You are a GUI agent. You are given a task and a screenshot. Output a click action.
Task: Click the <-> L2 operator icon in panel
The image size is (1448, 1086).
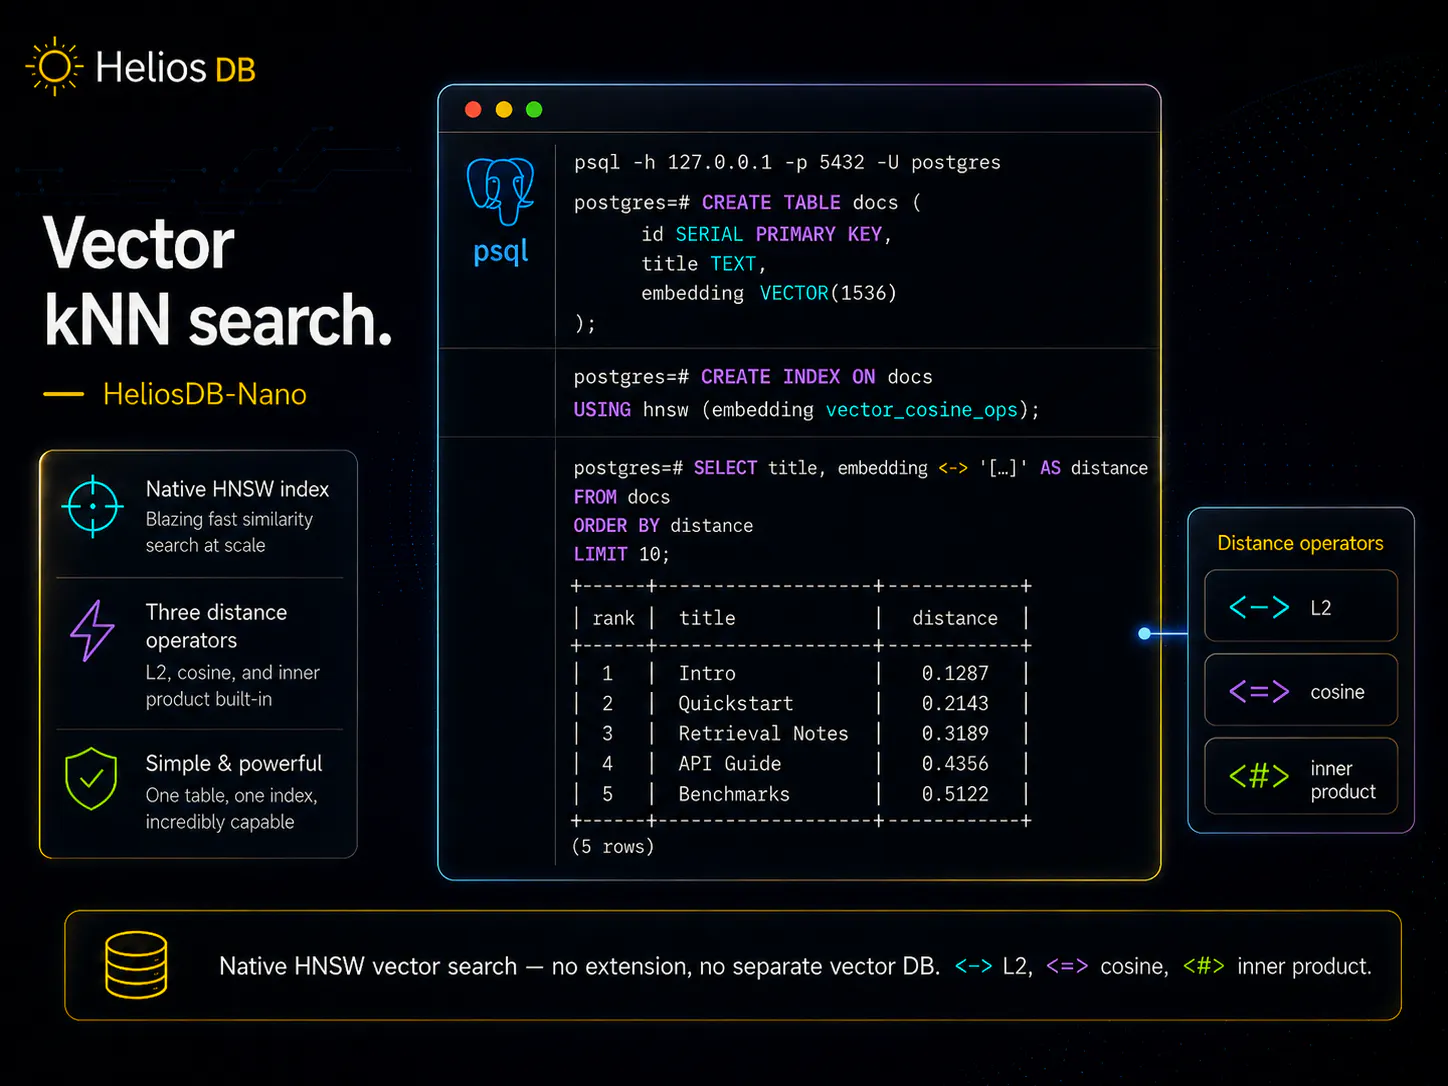(x=1259, y=607)
